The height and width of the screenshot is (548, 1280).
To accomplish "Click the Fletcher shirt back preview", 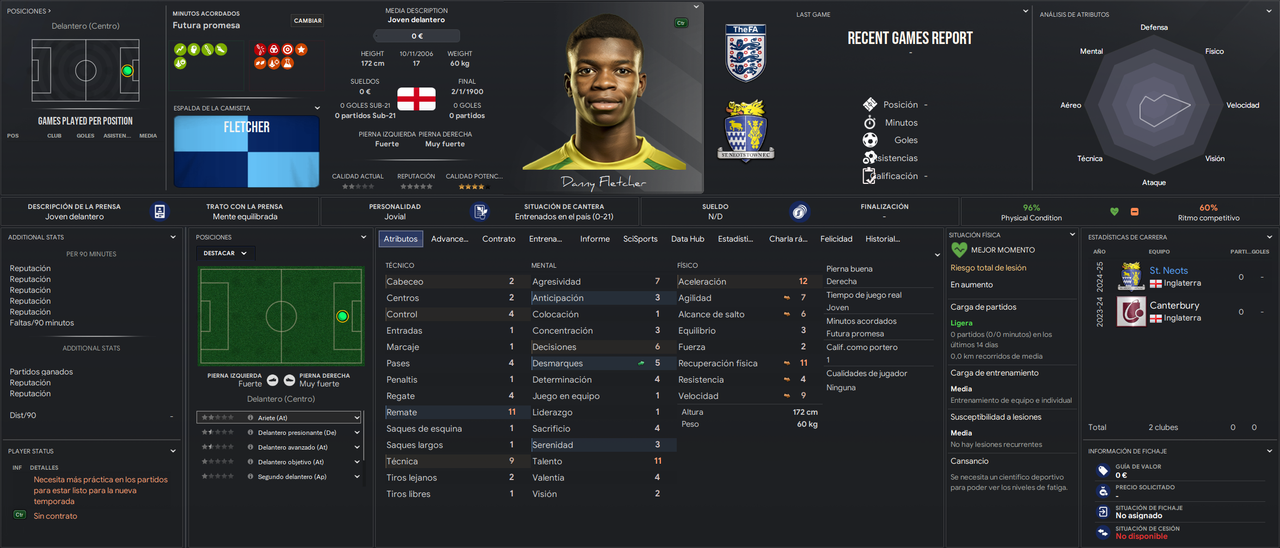I will coord(247,150).
